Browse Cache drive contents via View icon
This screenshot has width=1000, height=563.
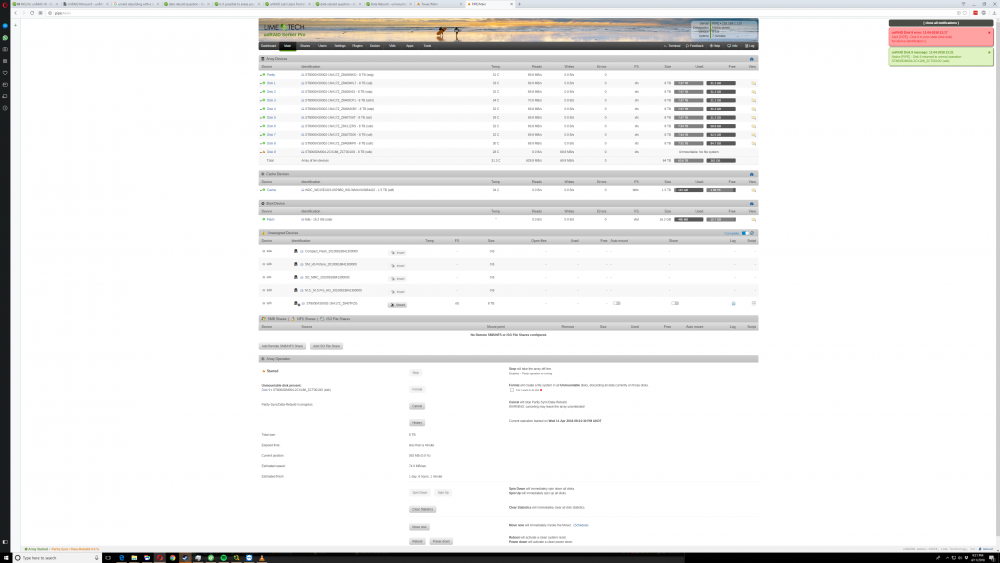point(753,190)
